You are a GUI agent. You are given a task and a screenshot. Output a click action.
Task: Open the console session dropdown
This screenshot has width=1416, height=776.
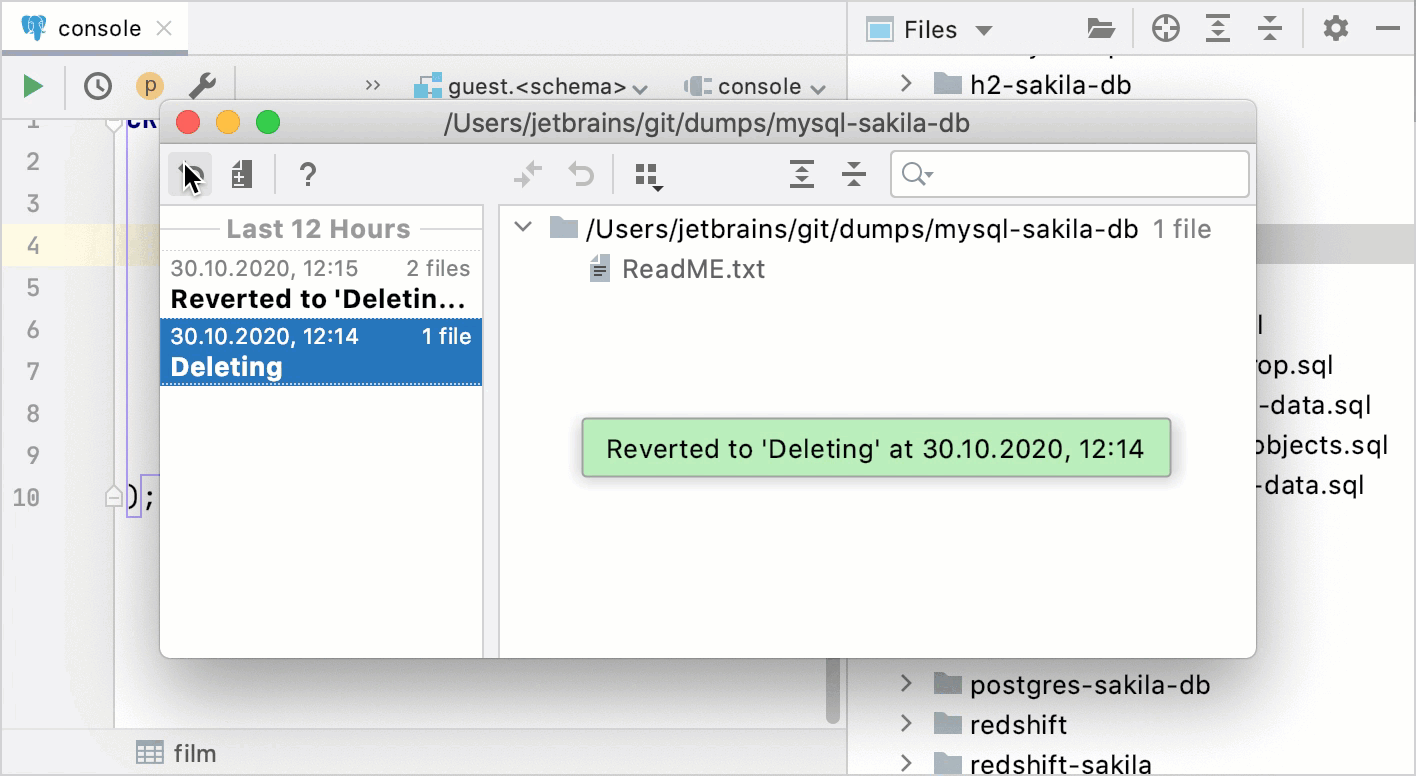[755, 85]
